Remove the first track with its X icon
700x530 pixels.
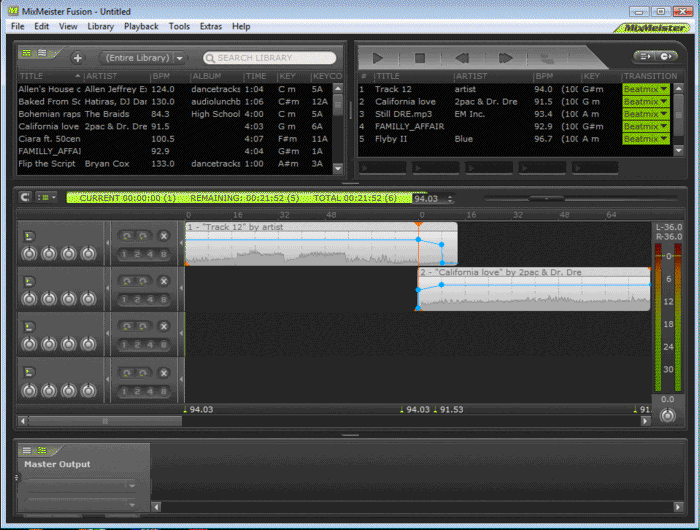tap(164, 236)
